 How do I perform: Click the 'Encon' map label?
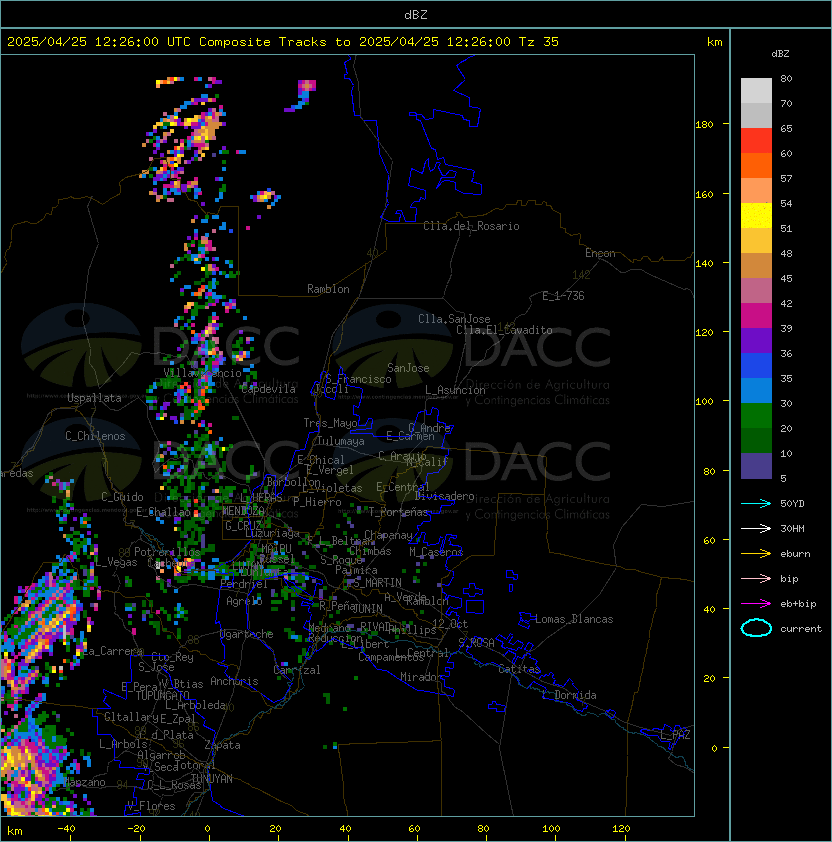coord(600,253)
